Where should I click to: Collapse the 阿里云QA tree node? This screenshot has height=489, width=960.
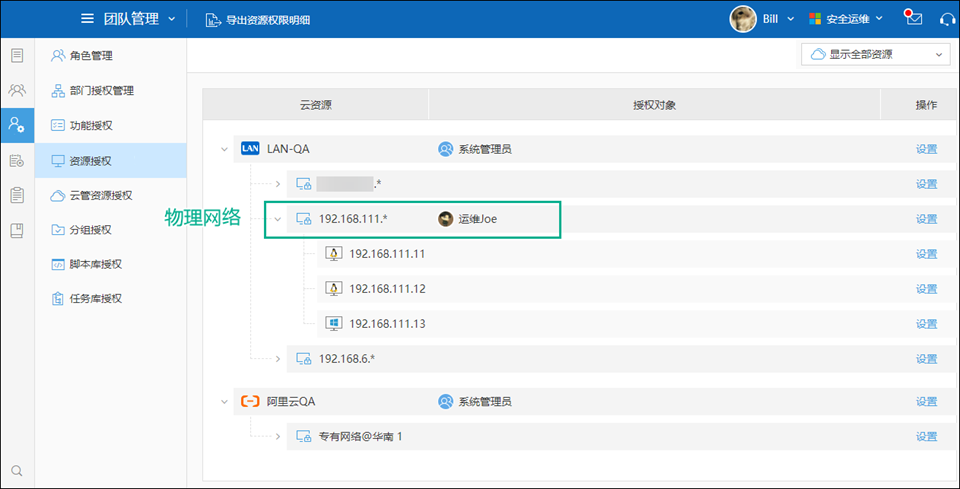click(x=223, y=401)
